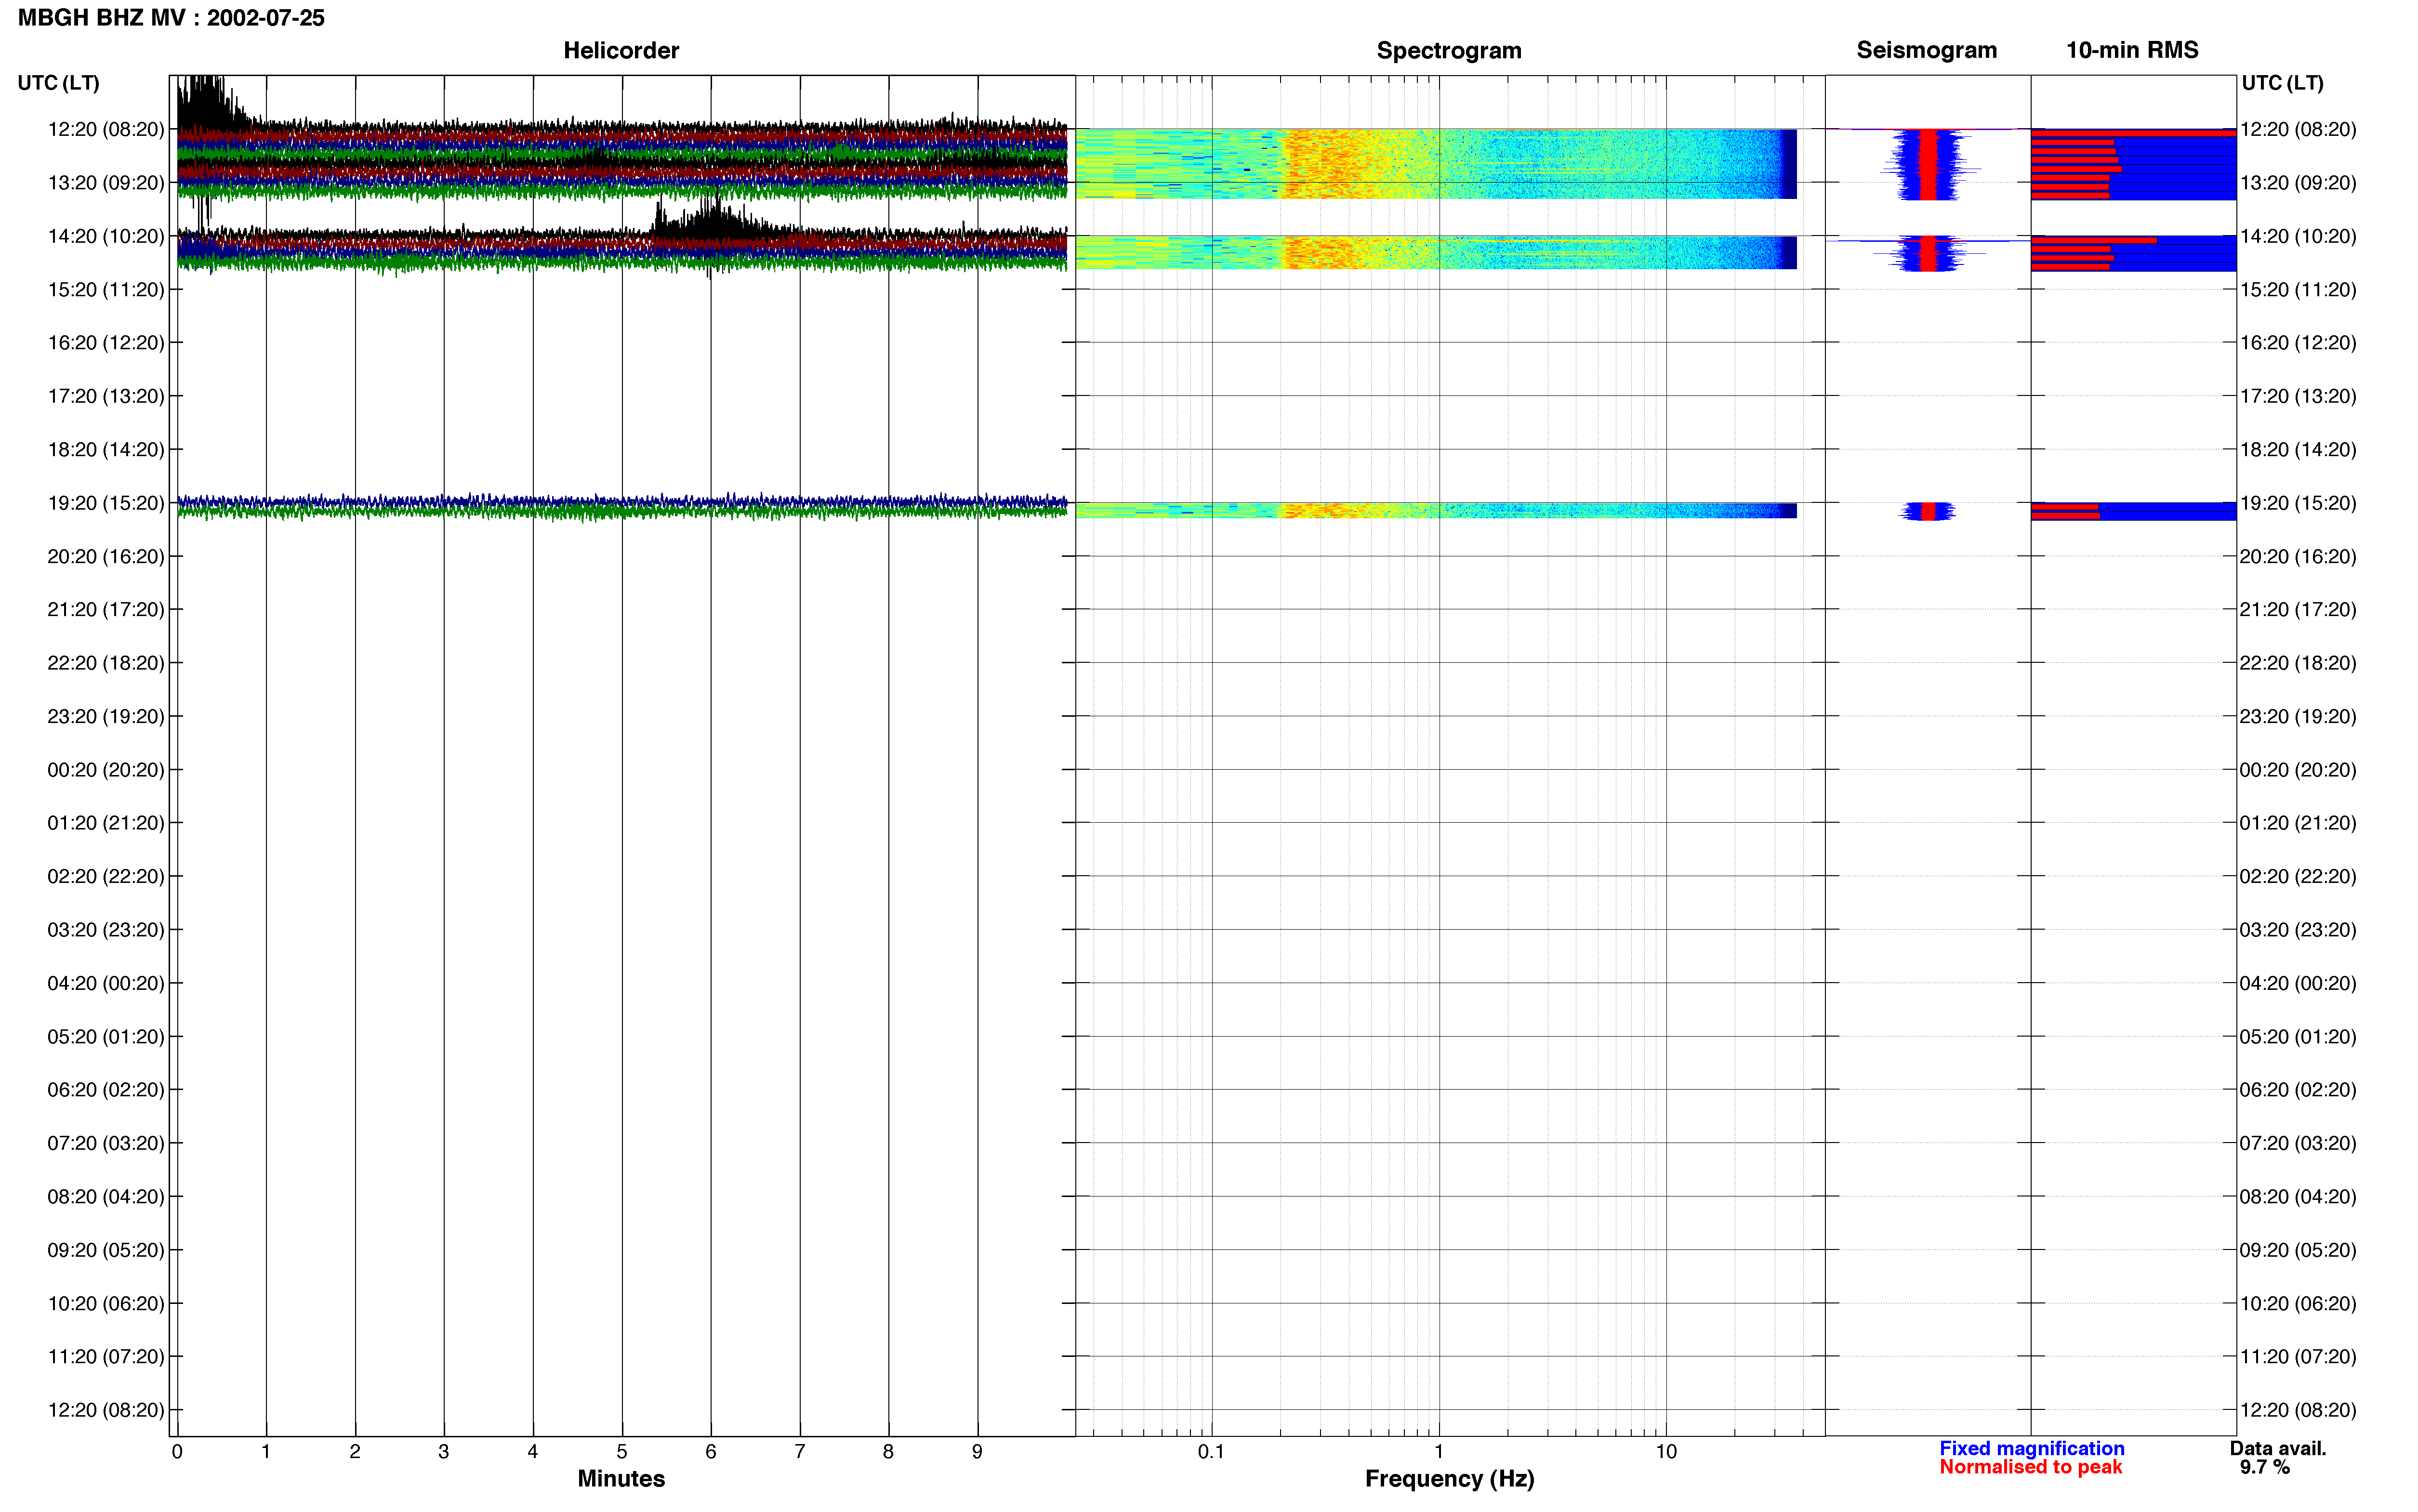Click the '0.1' frequency tick label
Screen dimensions: 2418x1512
(x=1211, y=1452)
